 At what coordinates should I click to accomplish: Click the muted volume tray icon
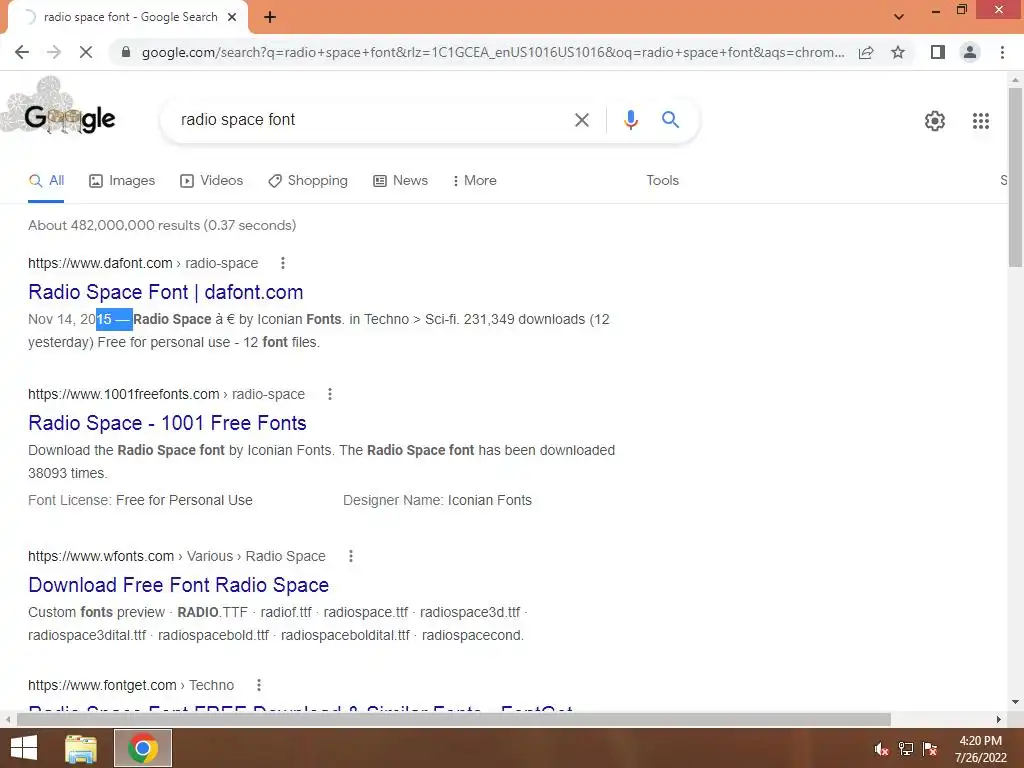pyautogui.click(x=881, y=750)
